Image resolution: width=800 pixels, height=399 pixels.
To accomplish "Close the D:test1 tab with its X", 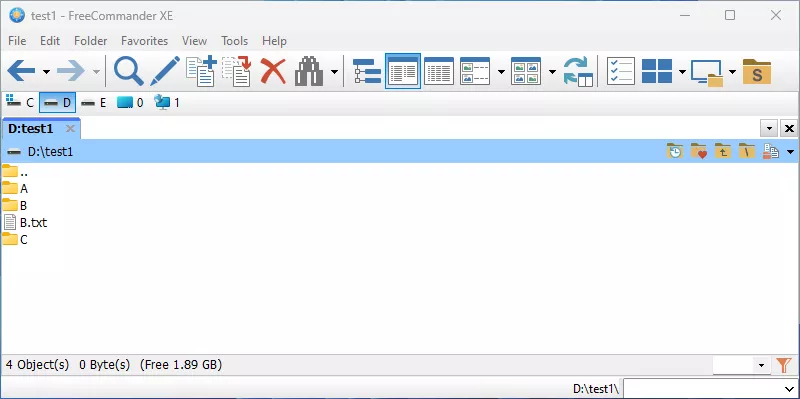I will coord(70,129).
